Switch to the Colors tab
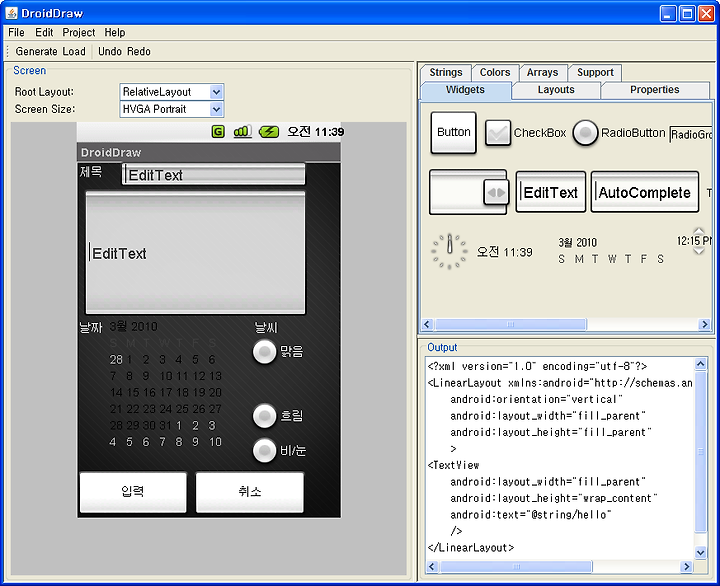The height and width of the screenshot is (586, 720). click(495, 73)
